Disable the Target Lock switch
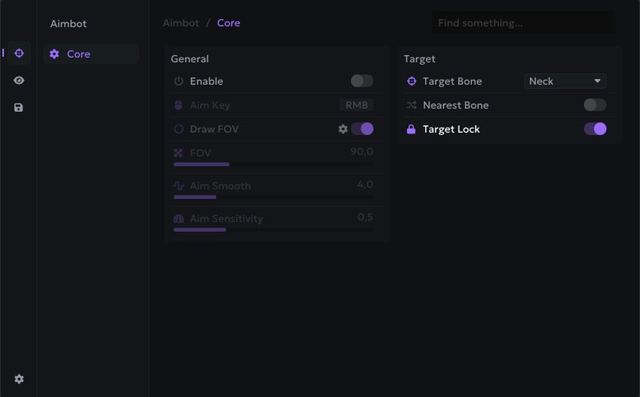 pyautogui.click(x=595, y=129)
